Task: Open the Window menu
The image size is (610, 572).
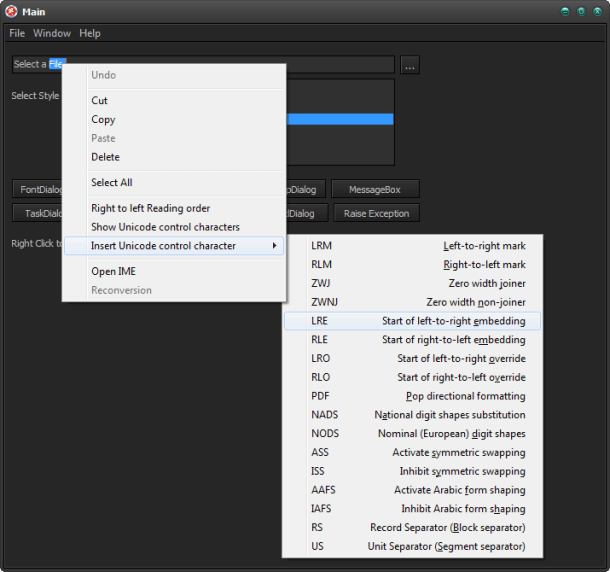Action: (52, 33)
